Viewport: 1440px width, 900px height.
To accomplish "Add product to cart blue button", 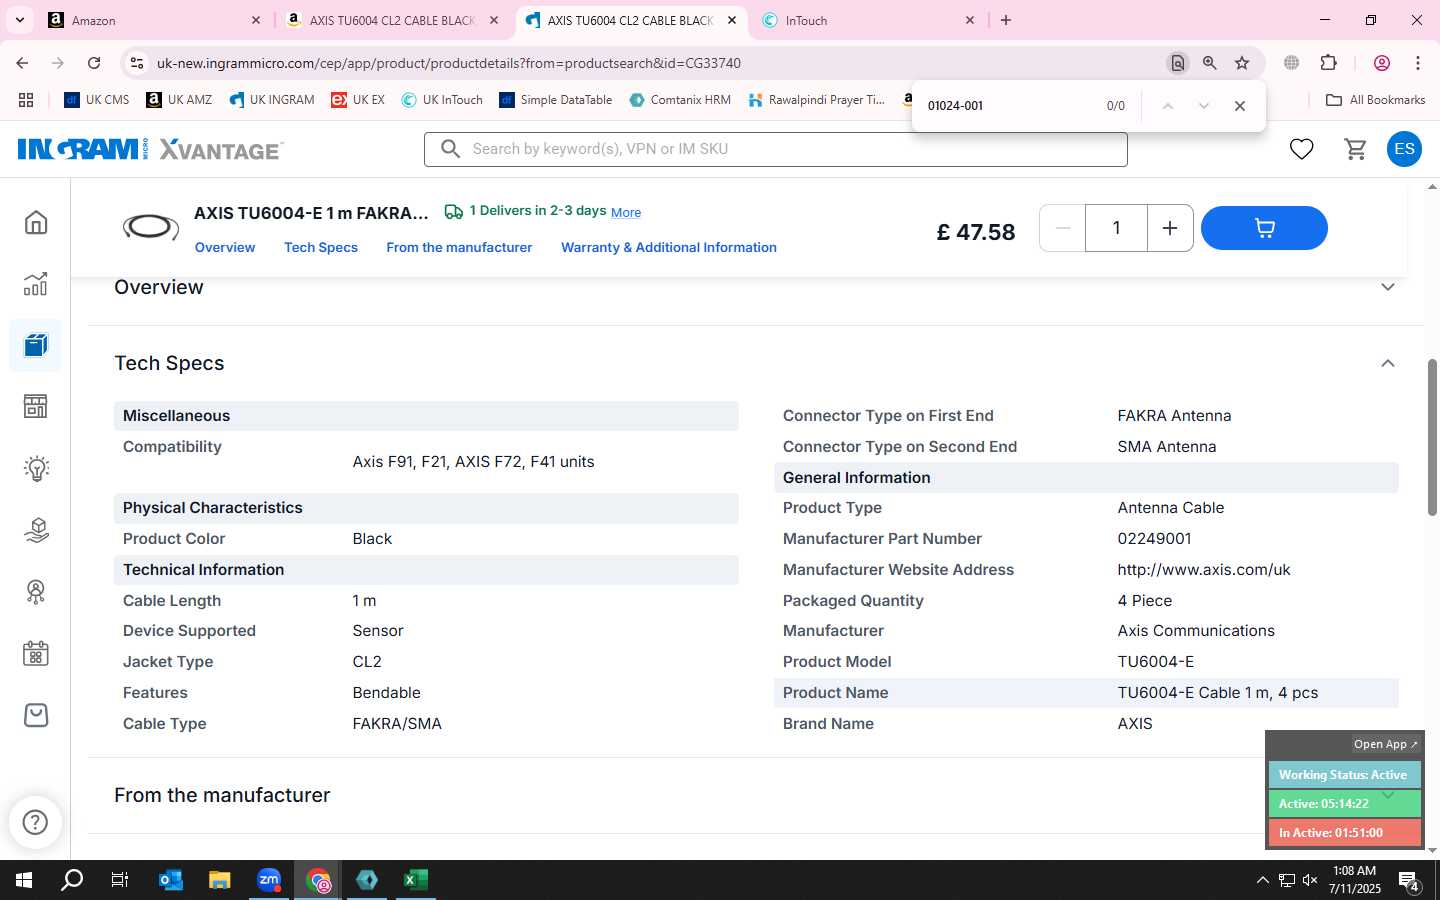I will [x=1264, y=228].
